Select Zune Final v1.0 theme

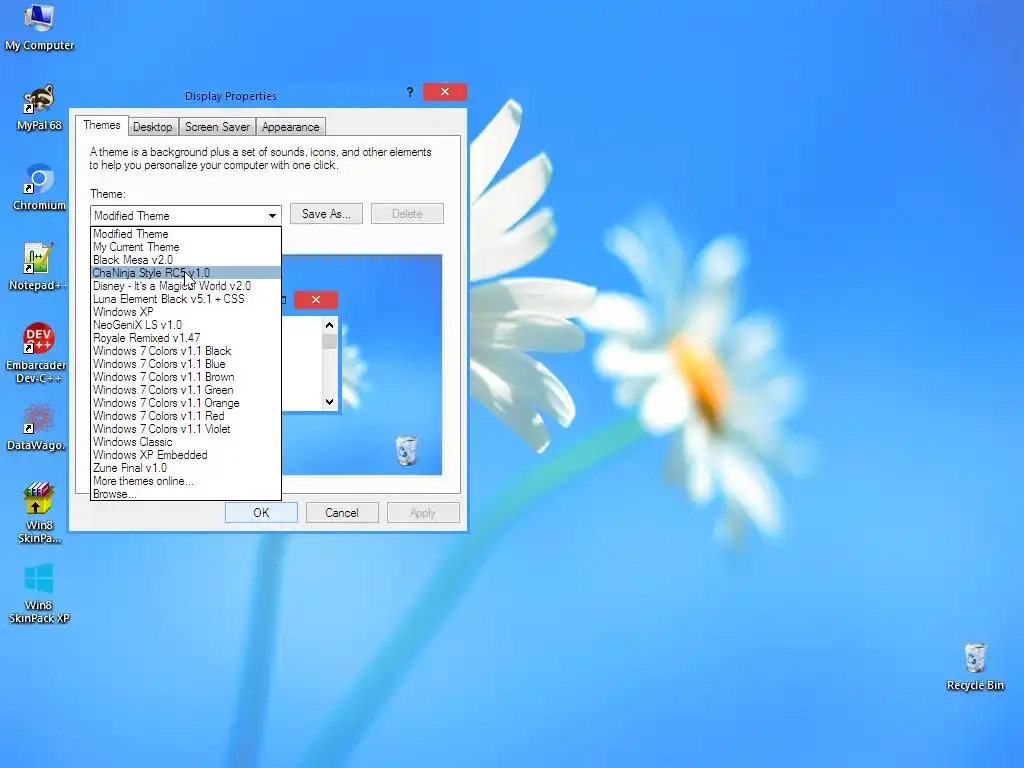pos(186,468)
